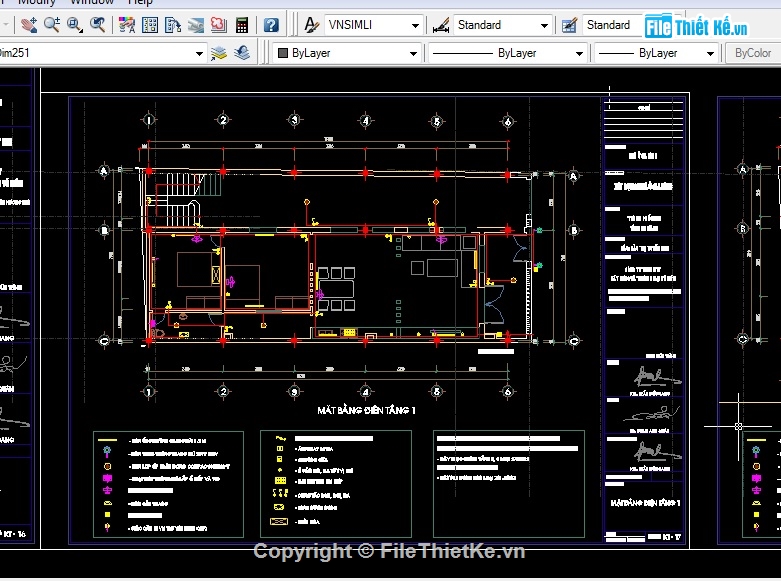Open the Help menu
The image size is (781, 581).
point(140,2)
